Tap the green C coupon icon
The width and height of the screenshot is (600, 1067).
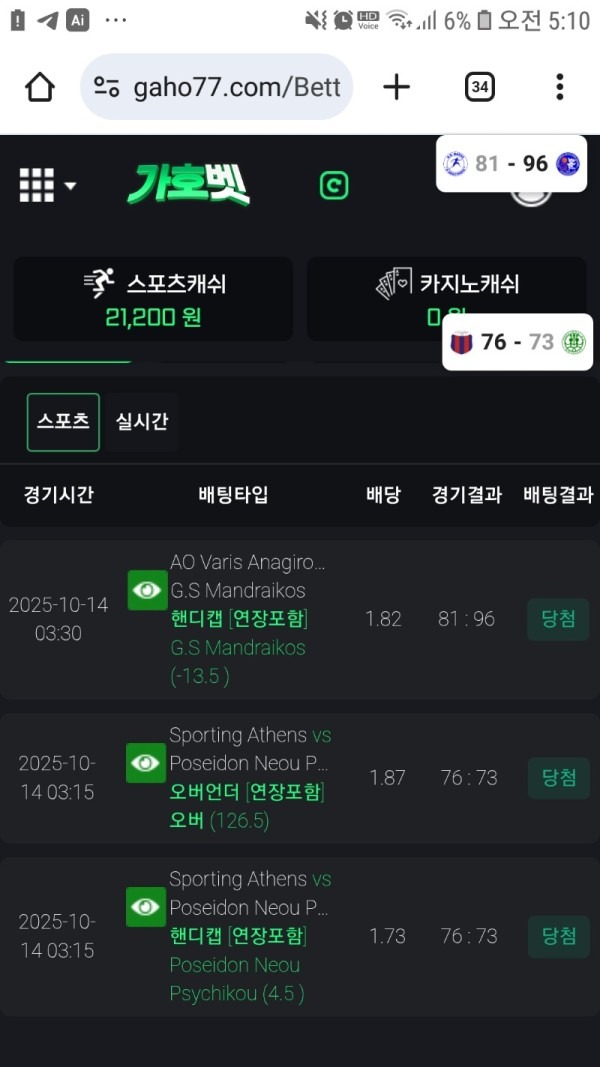tap(333, 185)
